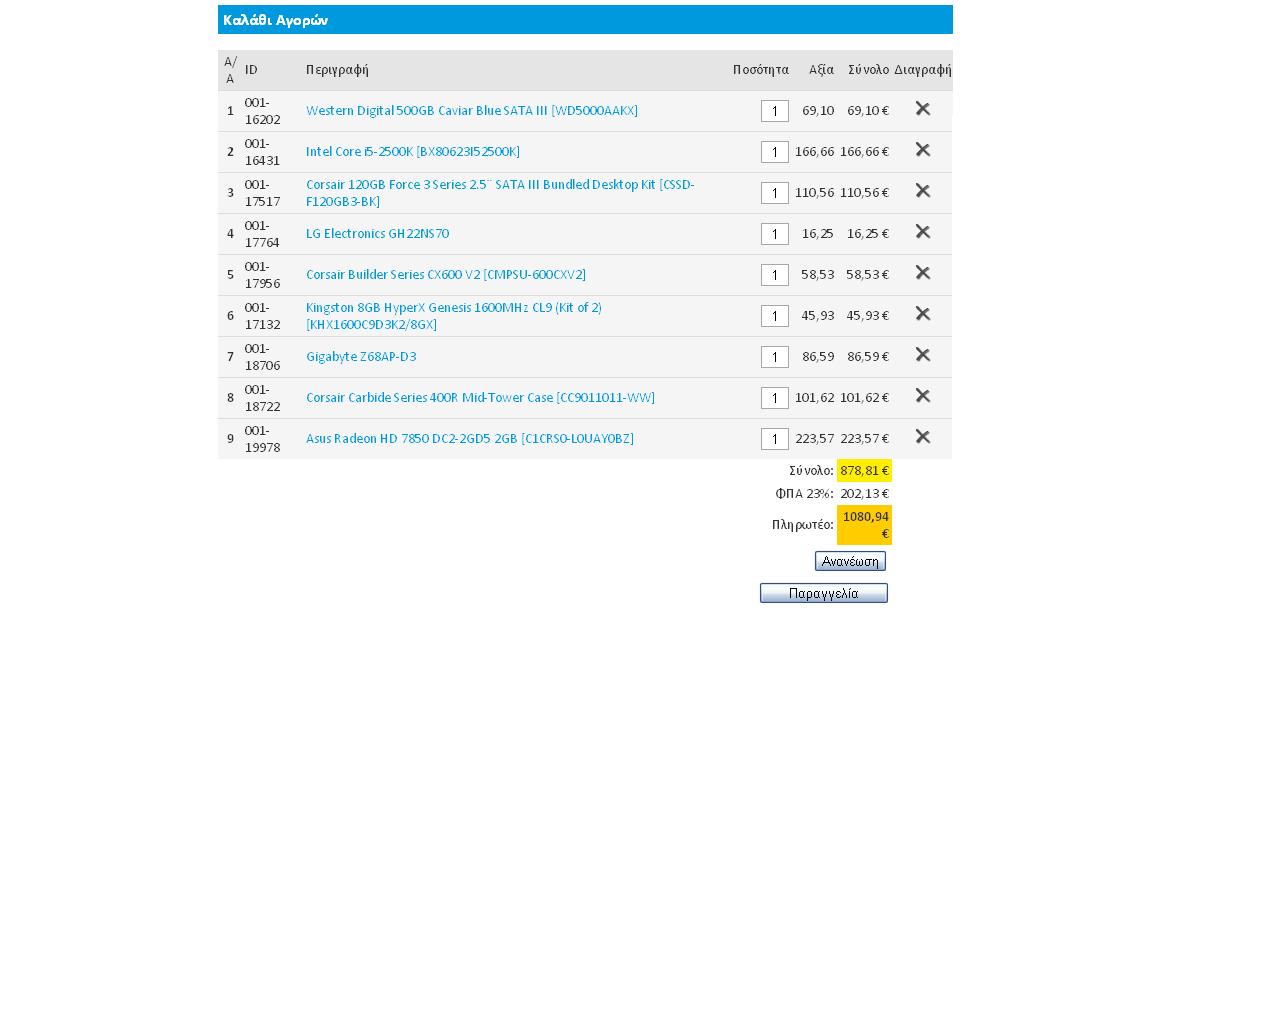
Task: Click the Σύνολο column header
Action: coord(868,70)
